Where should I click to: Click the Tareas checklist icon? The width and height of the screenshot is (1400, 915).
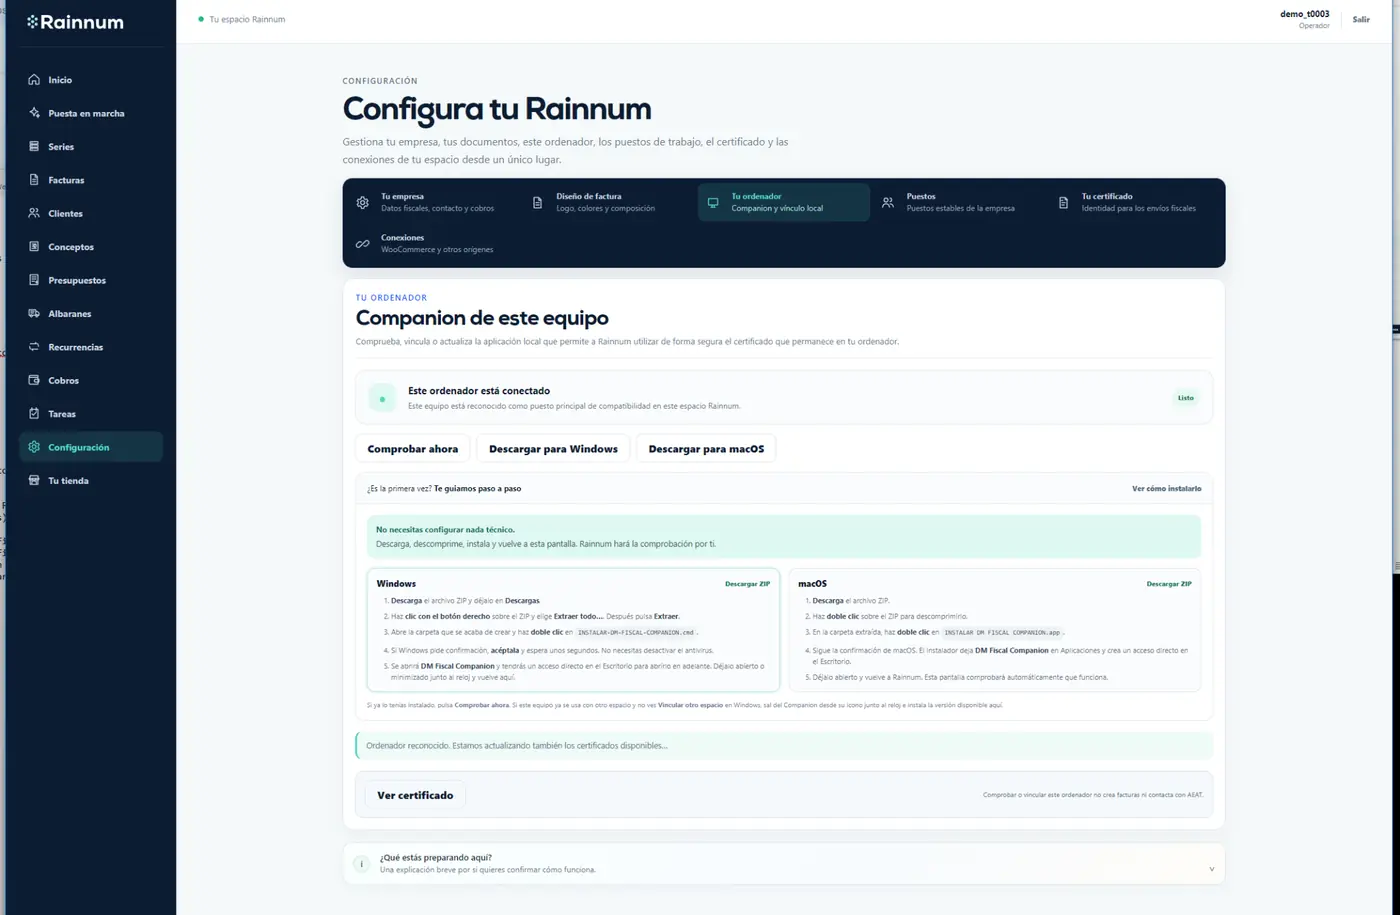coord(34,414)
